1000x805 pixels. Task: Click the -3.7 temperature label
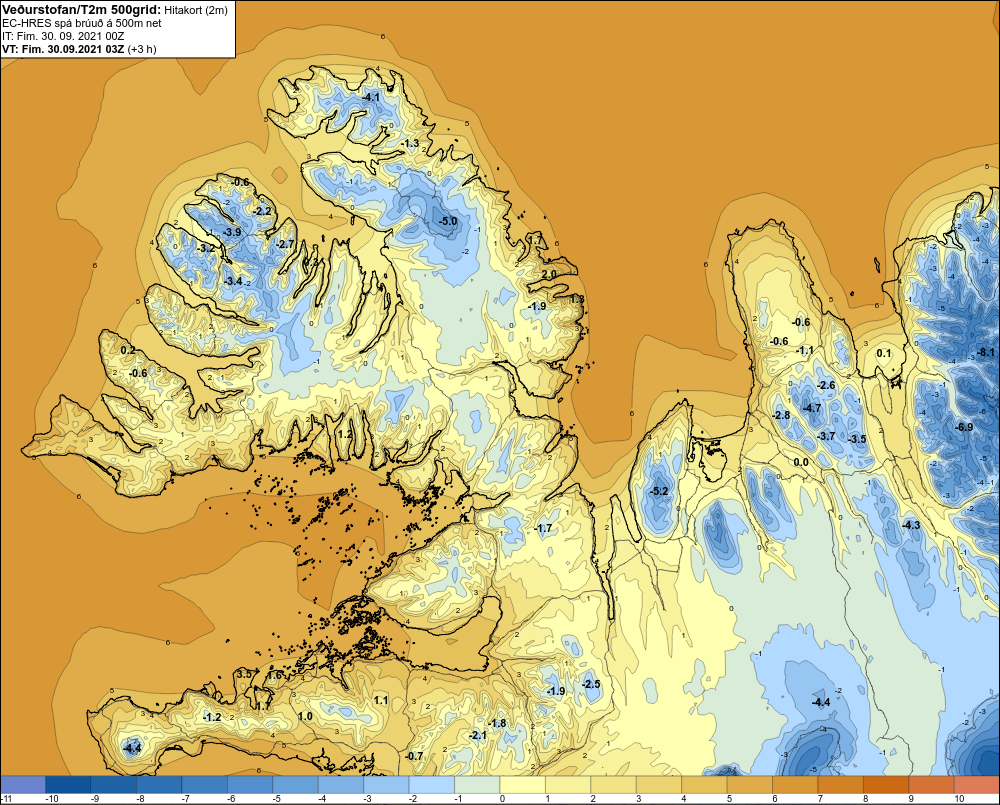point(827,436)
